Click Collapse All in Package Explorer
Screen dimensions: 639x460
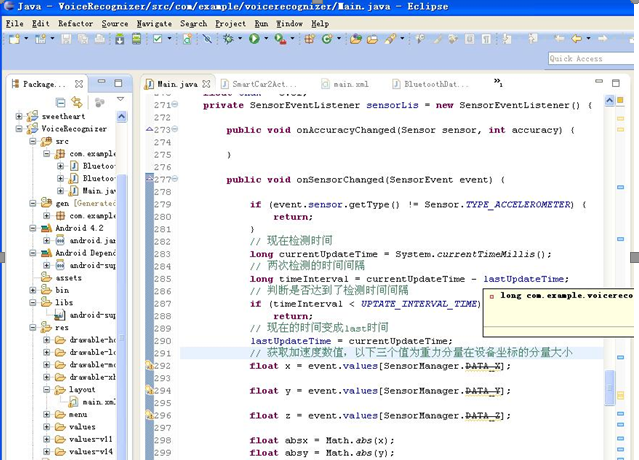click(x=60, y=102)
